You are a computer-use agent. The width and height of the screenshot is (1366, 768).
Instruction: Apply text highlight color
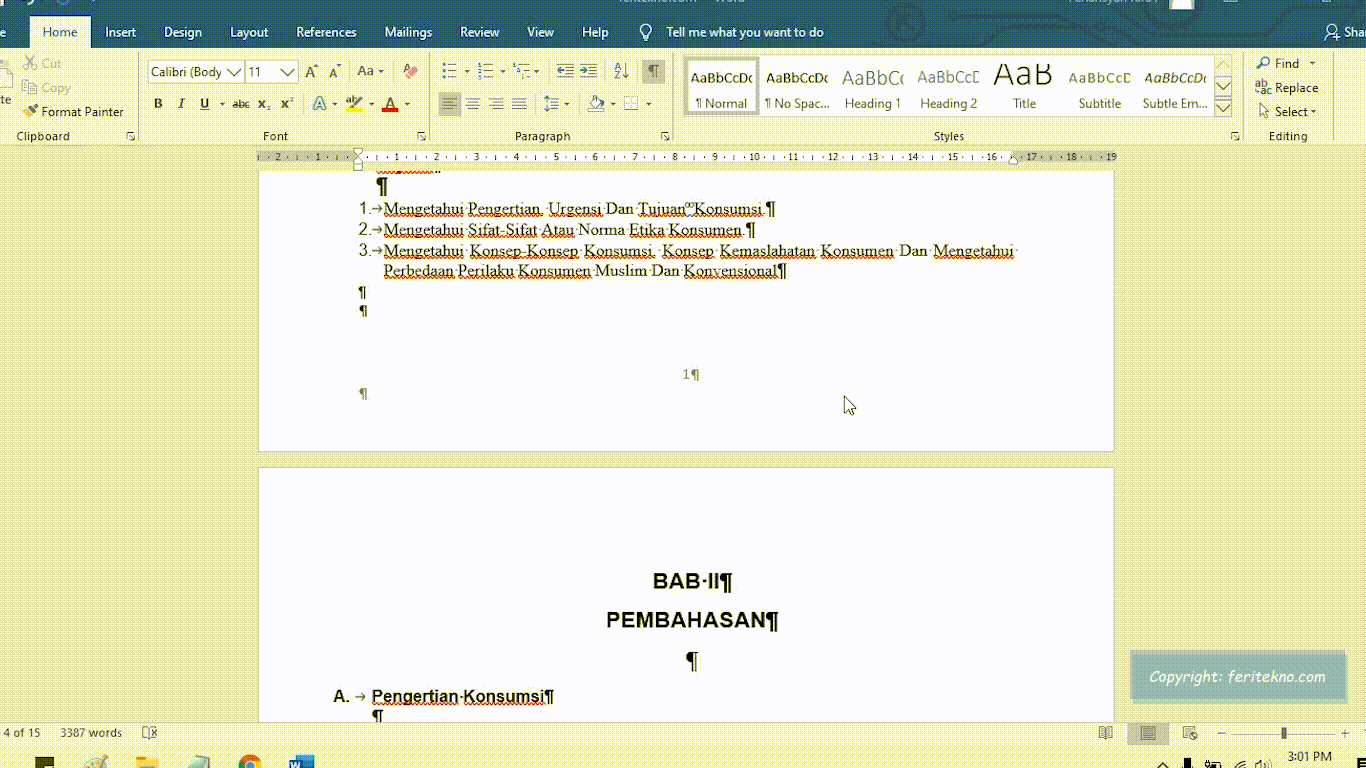click(352, 104)
